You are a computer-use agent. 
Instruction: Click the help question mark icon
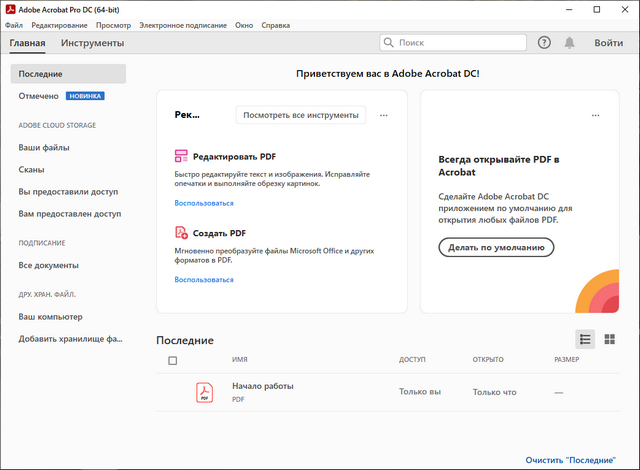[x=544, y=43]
